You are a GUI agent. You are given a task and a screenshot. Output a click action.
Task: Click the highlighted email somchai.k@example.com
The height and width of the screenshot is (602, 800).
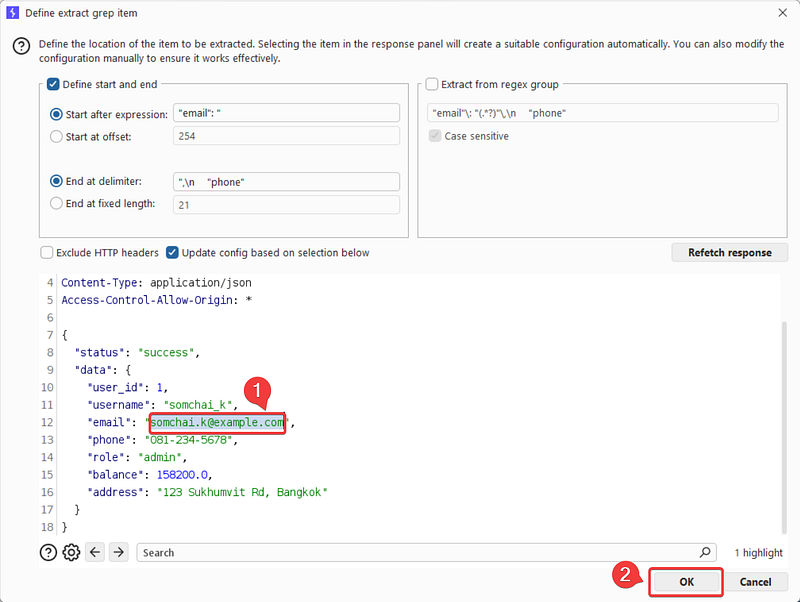pyautogui.click(x=217, y=422)
